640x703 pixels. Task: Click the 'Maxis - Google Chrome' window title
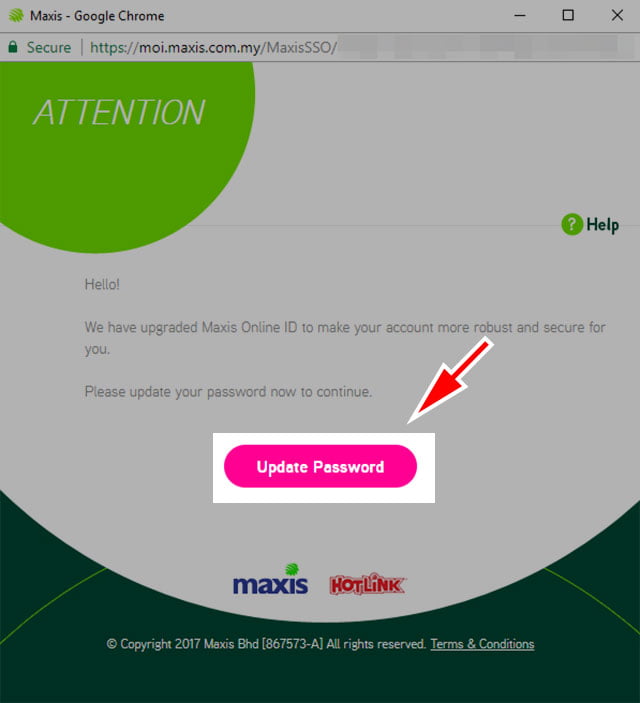point(97,16)
